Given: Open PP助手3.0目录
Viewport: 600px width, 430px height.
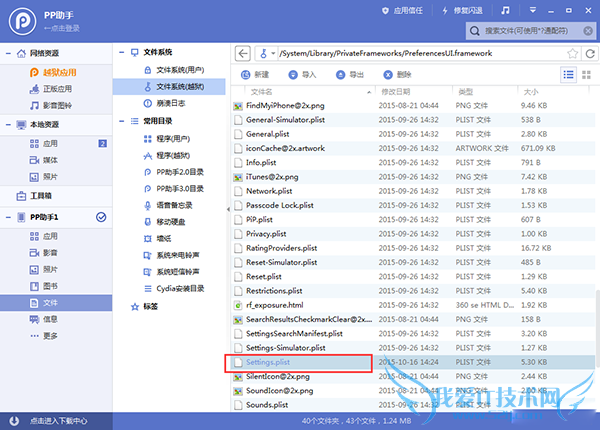Looking at the screenshot, I should click(174, 189).
